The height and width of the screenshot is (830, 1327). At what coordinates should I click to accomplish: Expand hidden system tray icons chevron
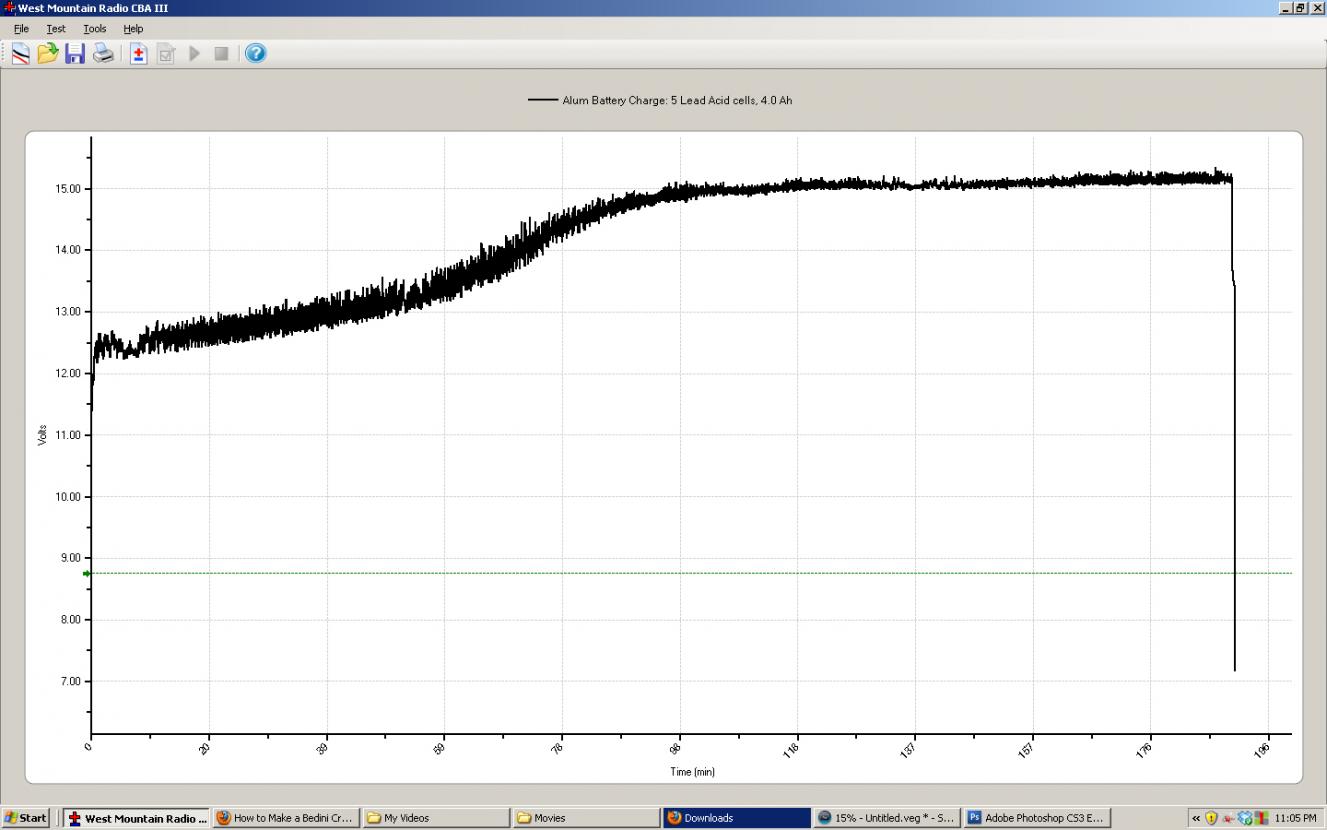coord(1196,818)
